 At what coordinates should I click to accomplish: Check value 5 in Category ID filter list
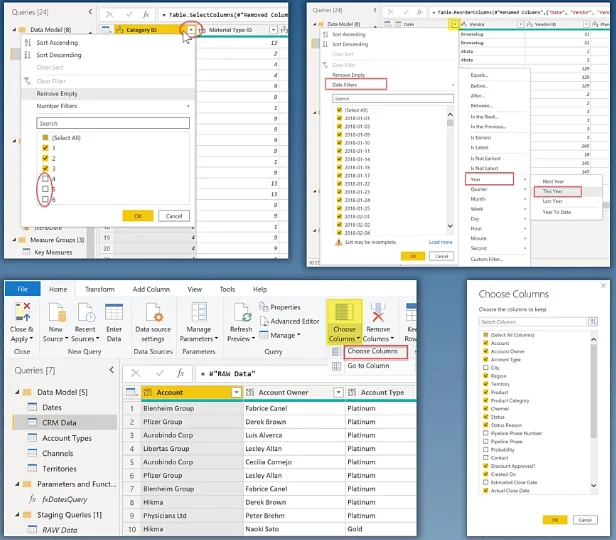[x=45, y=189]
